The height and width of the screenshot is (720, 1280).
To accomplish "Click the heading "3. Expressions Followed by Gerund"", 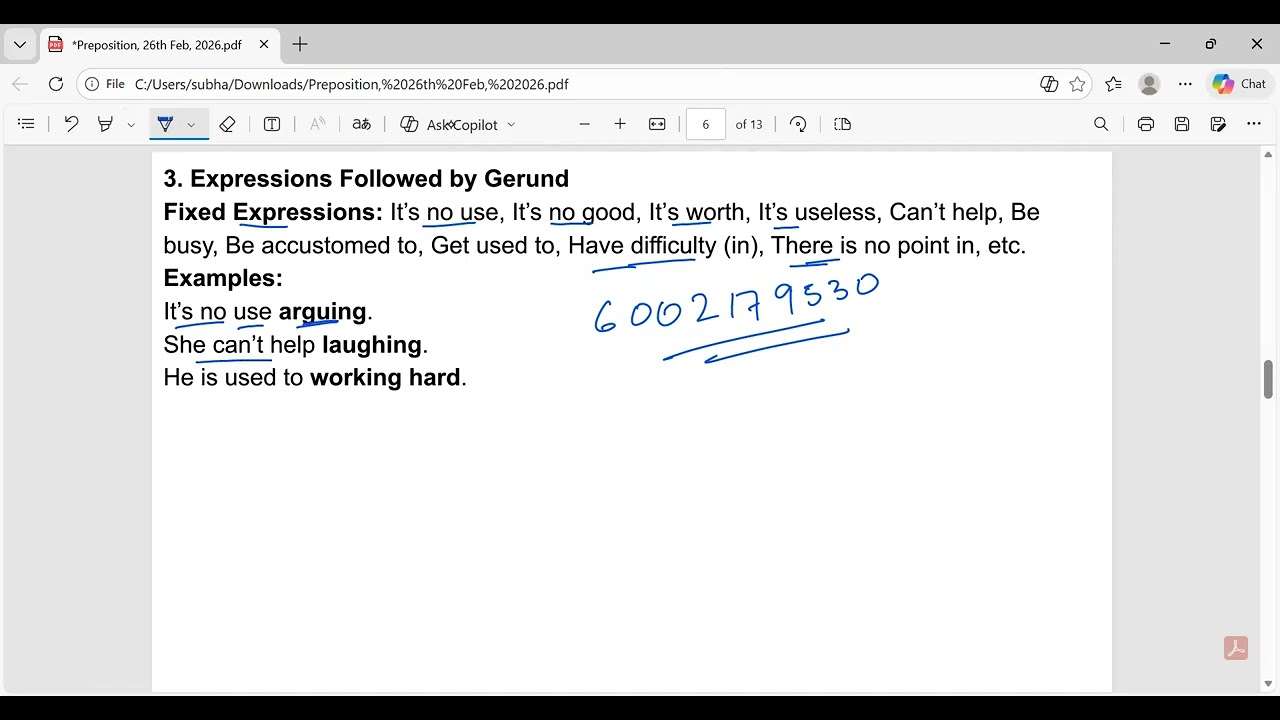I will click(x=366, y=179).
